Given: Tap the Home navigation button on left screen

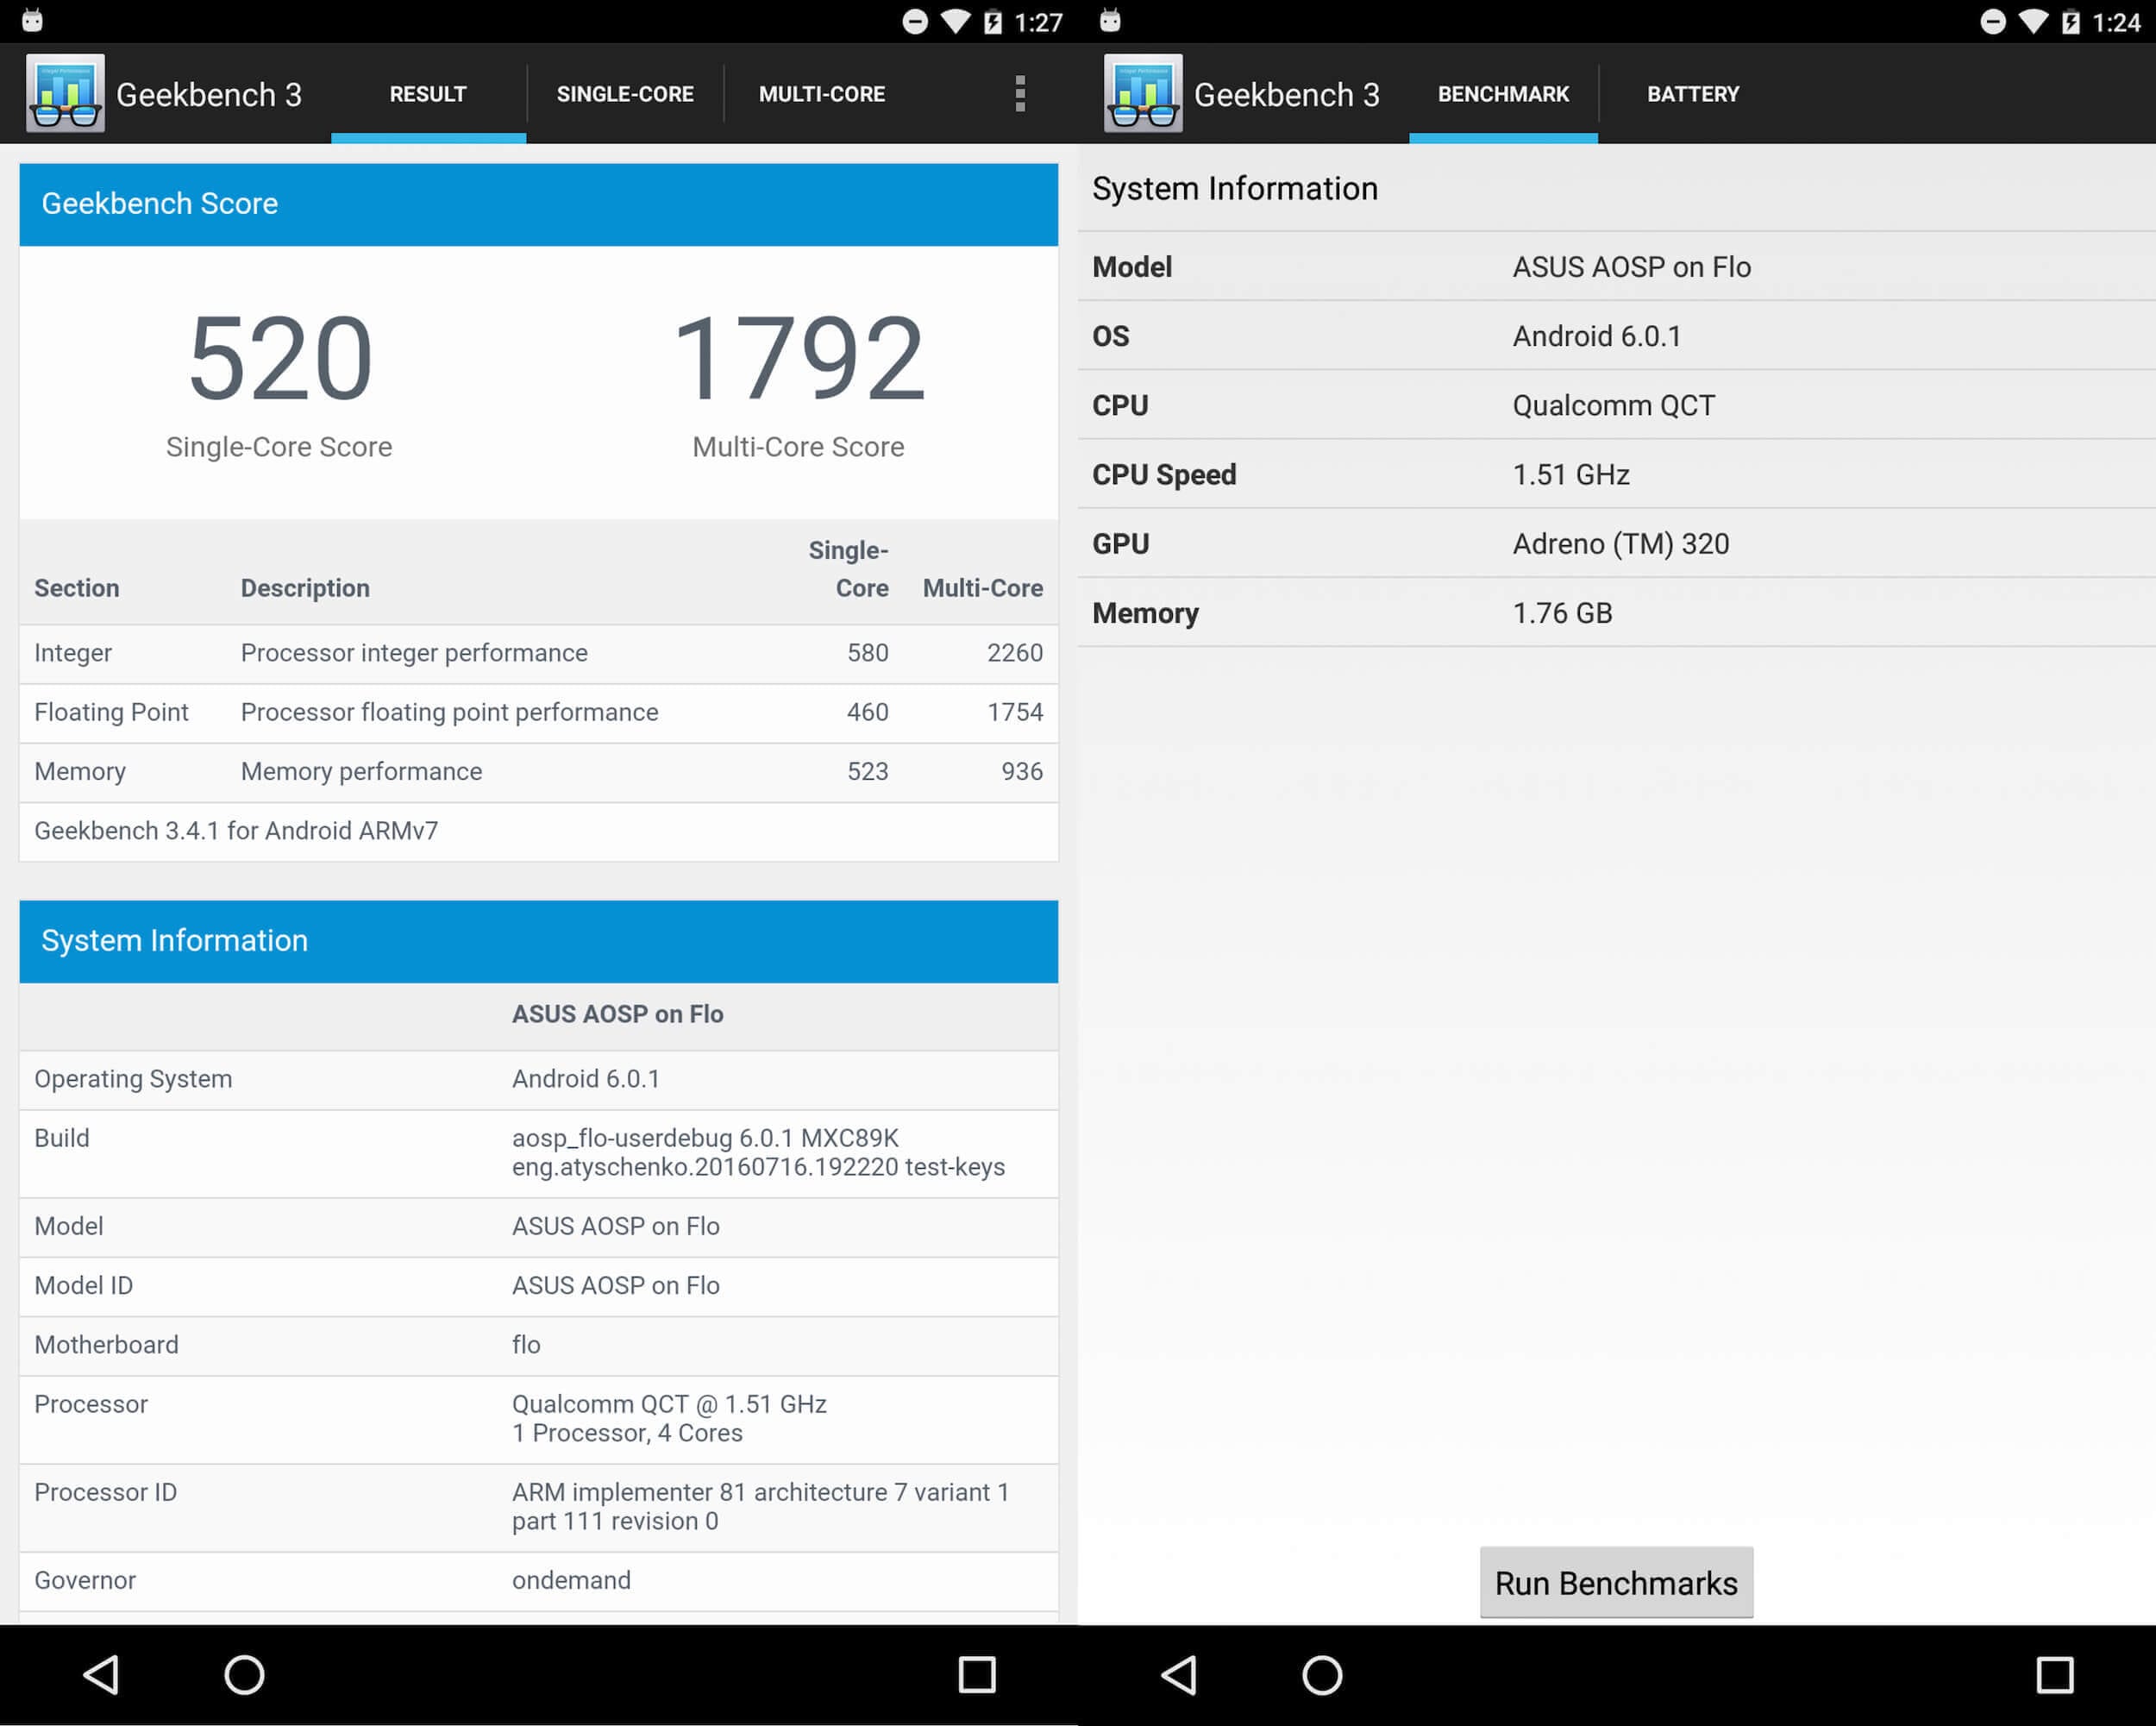Looking at the screenshot, I should 244,1674.
